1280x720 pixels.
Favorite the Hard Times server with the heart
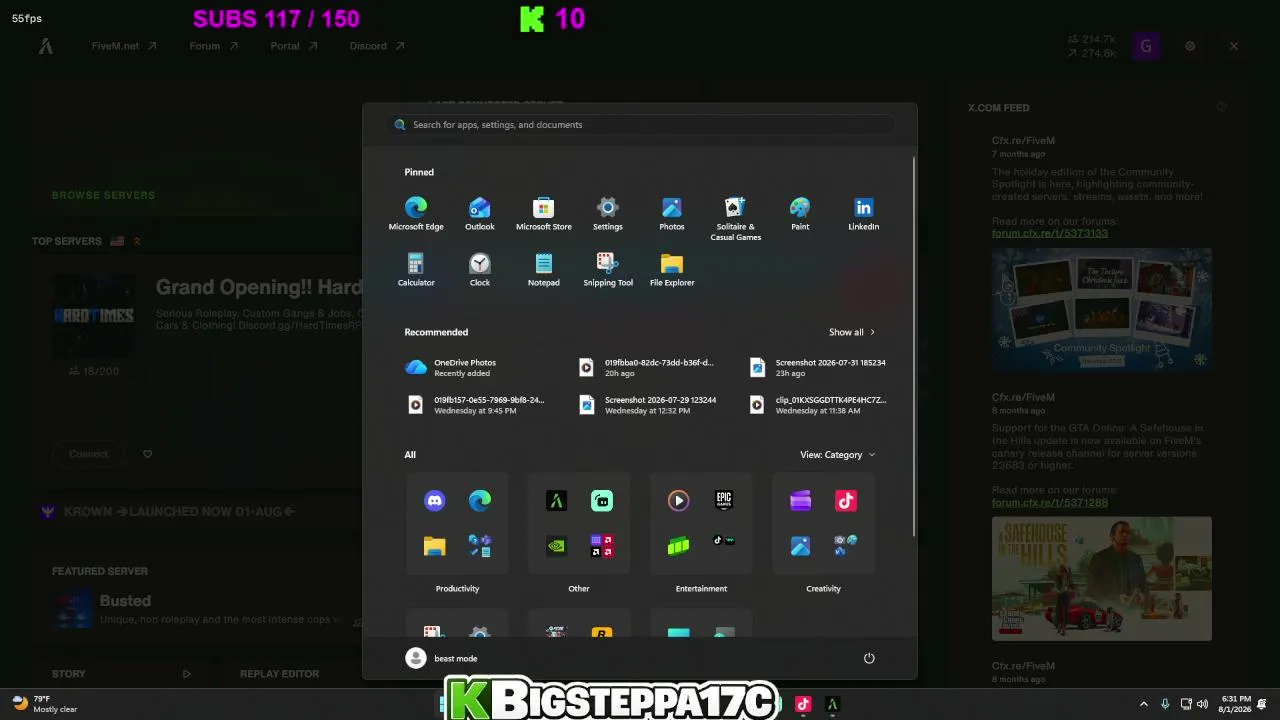coord(147,454)
